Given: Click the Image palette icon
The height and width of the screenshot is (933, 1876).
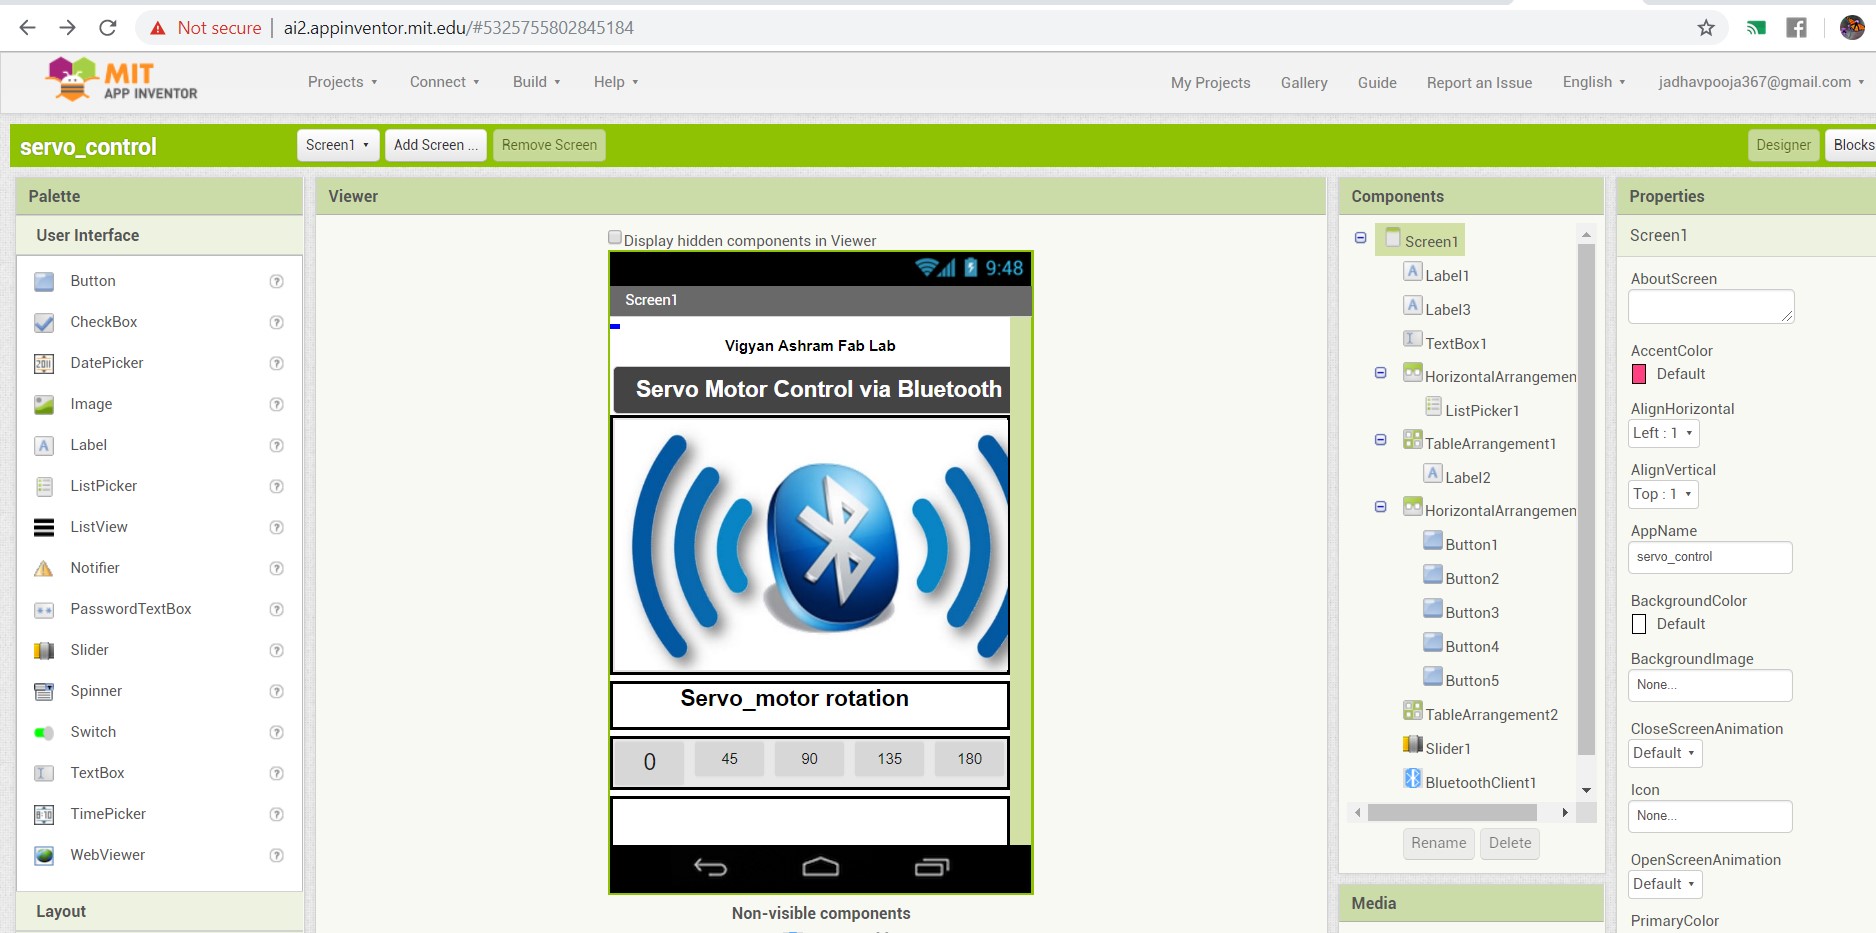Looking at the screenshot, I should (44, 405).
